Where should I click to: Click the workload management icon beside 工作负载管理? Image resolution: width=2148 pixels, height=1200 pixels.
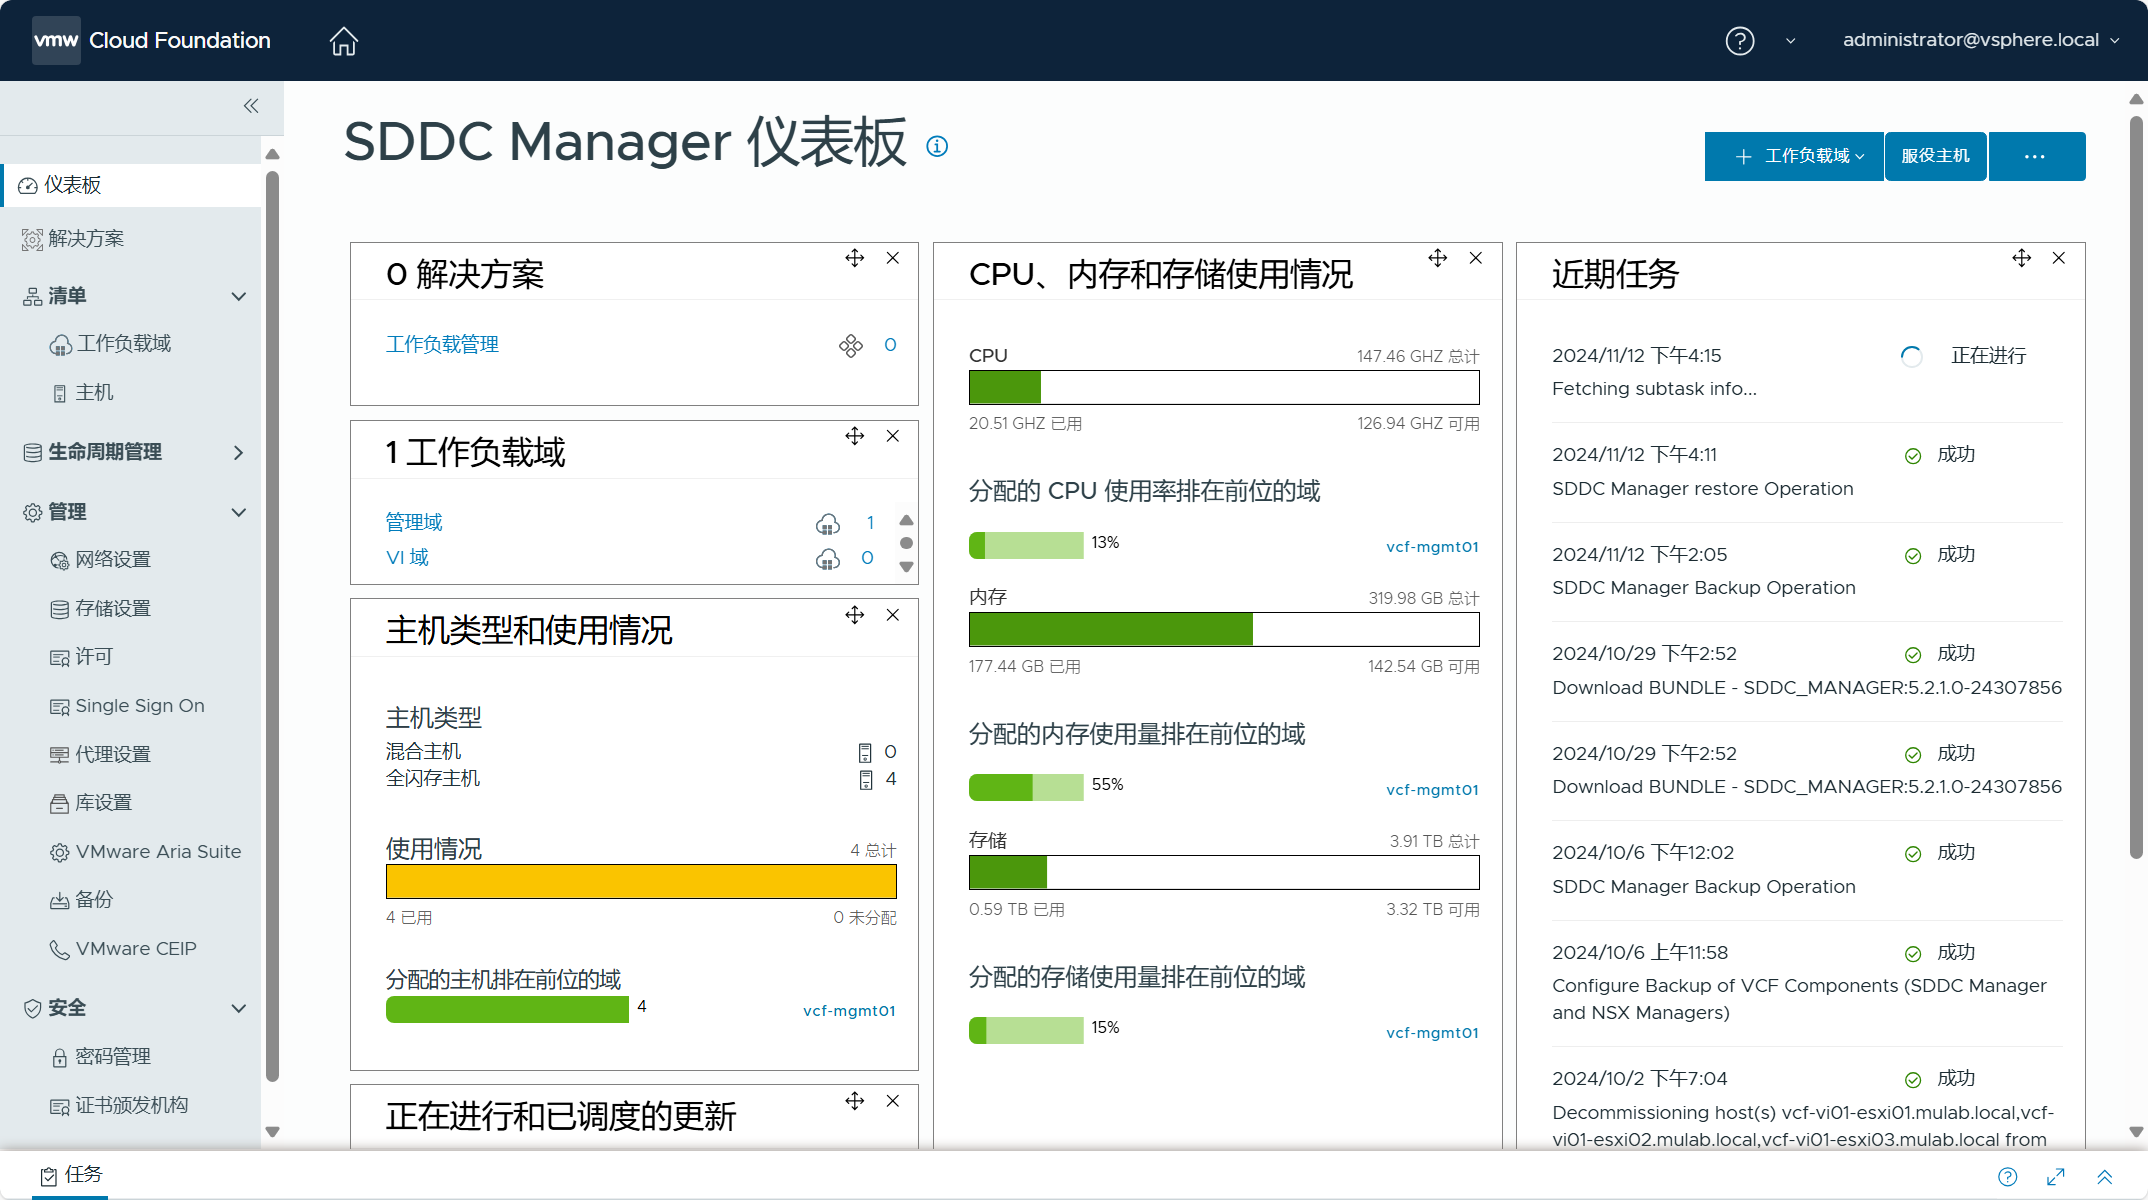click(x=851, y=346)
